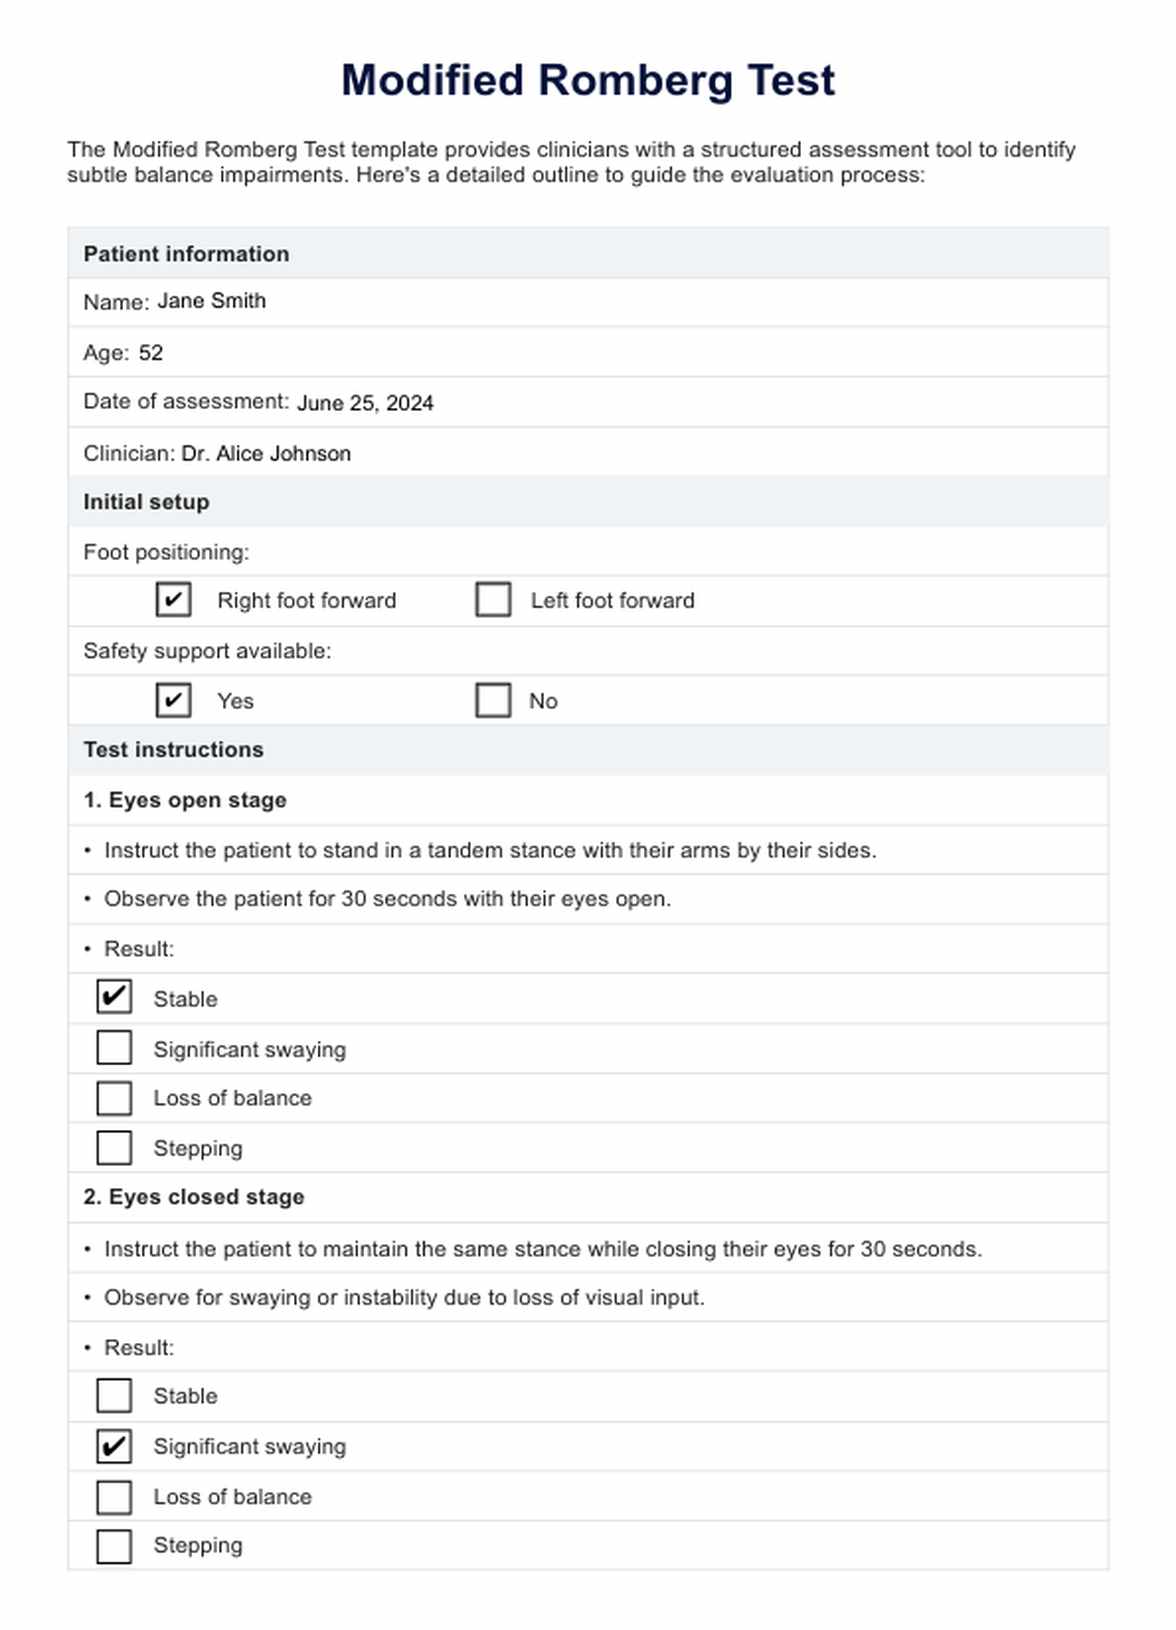Image resolution: width=1176 pixels, height=1630 pixels.
Task: Check Loss of balance under Eyes open stage
Action: (x=114, y=1097)
